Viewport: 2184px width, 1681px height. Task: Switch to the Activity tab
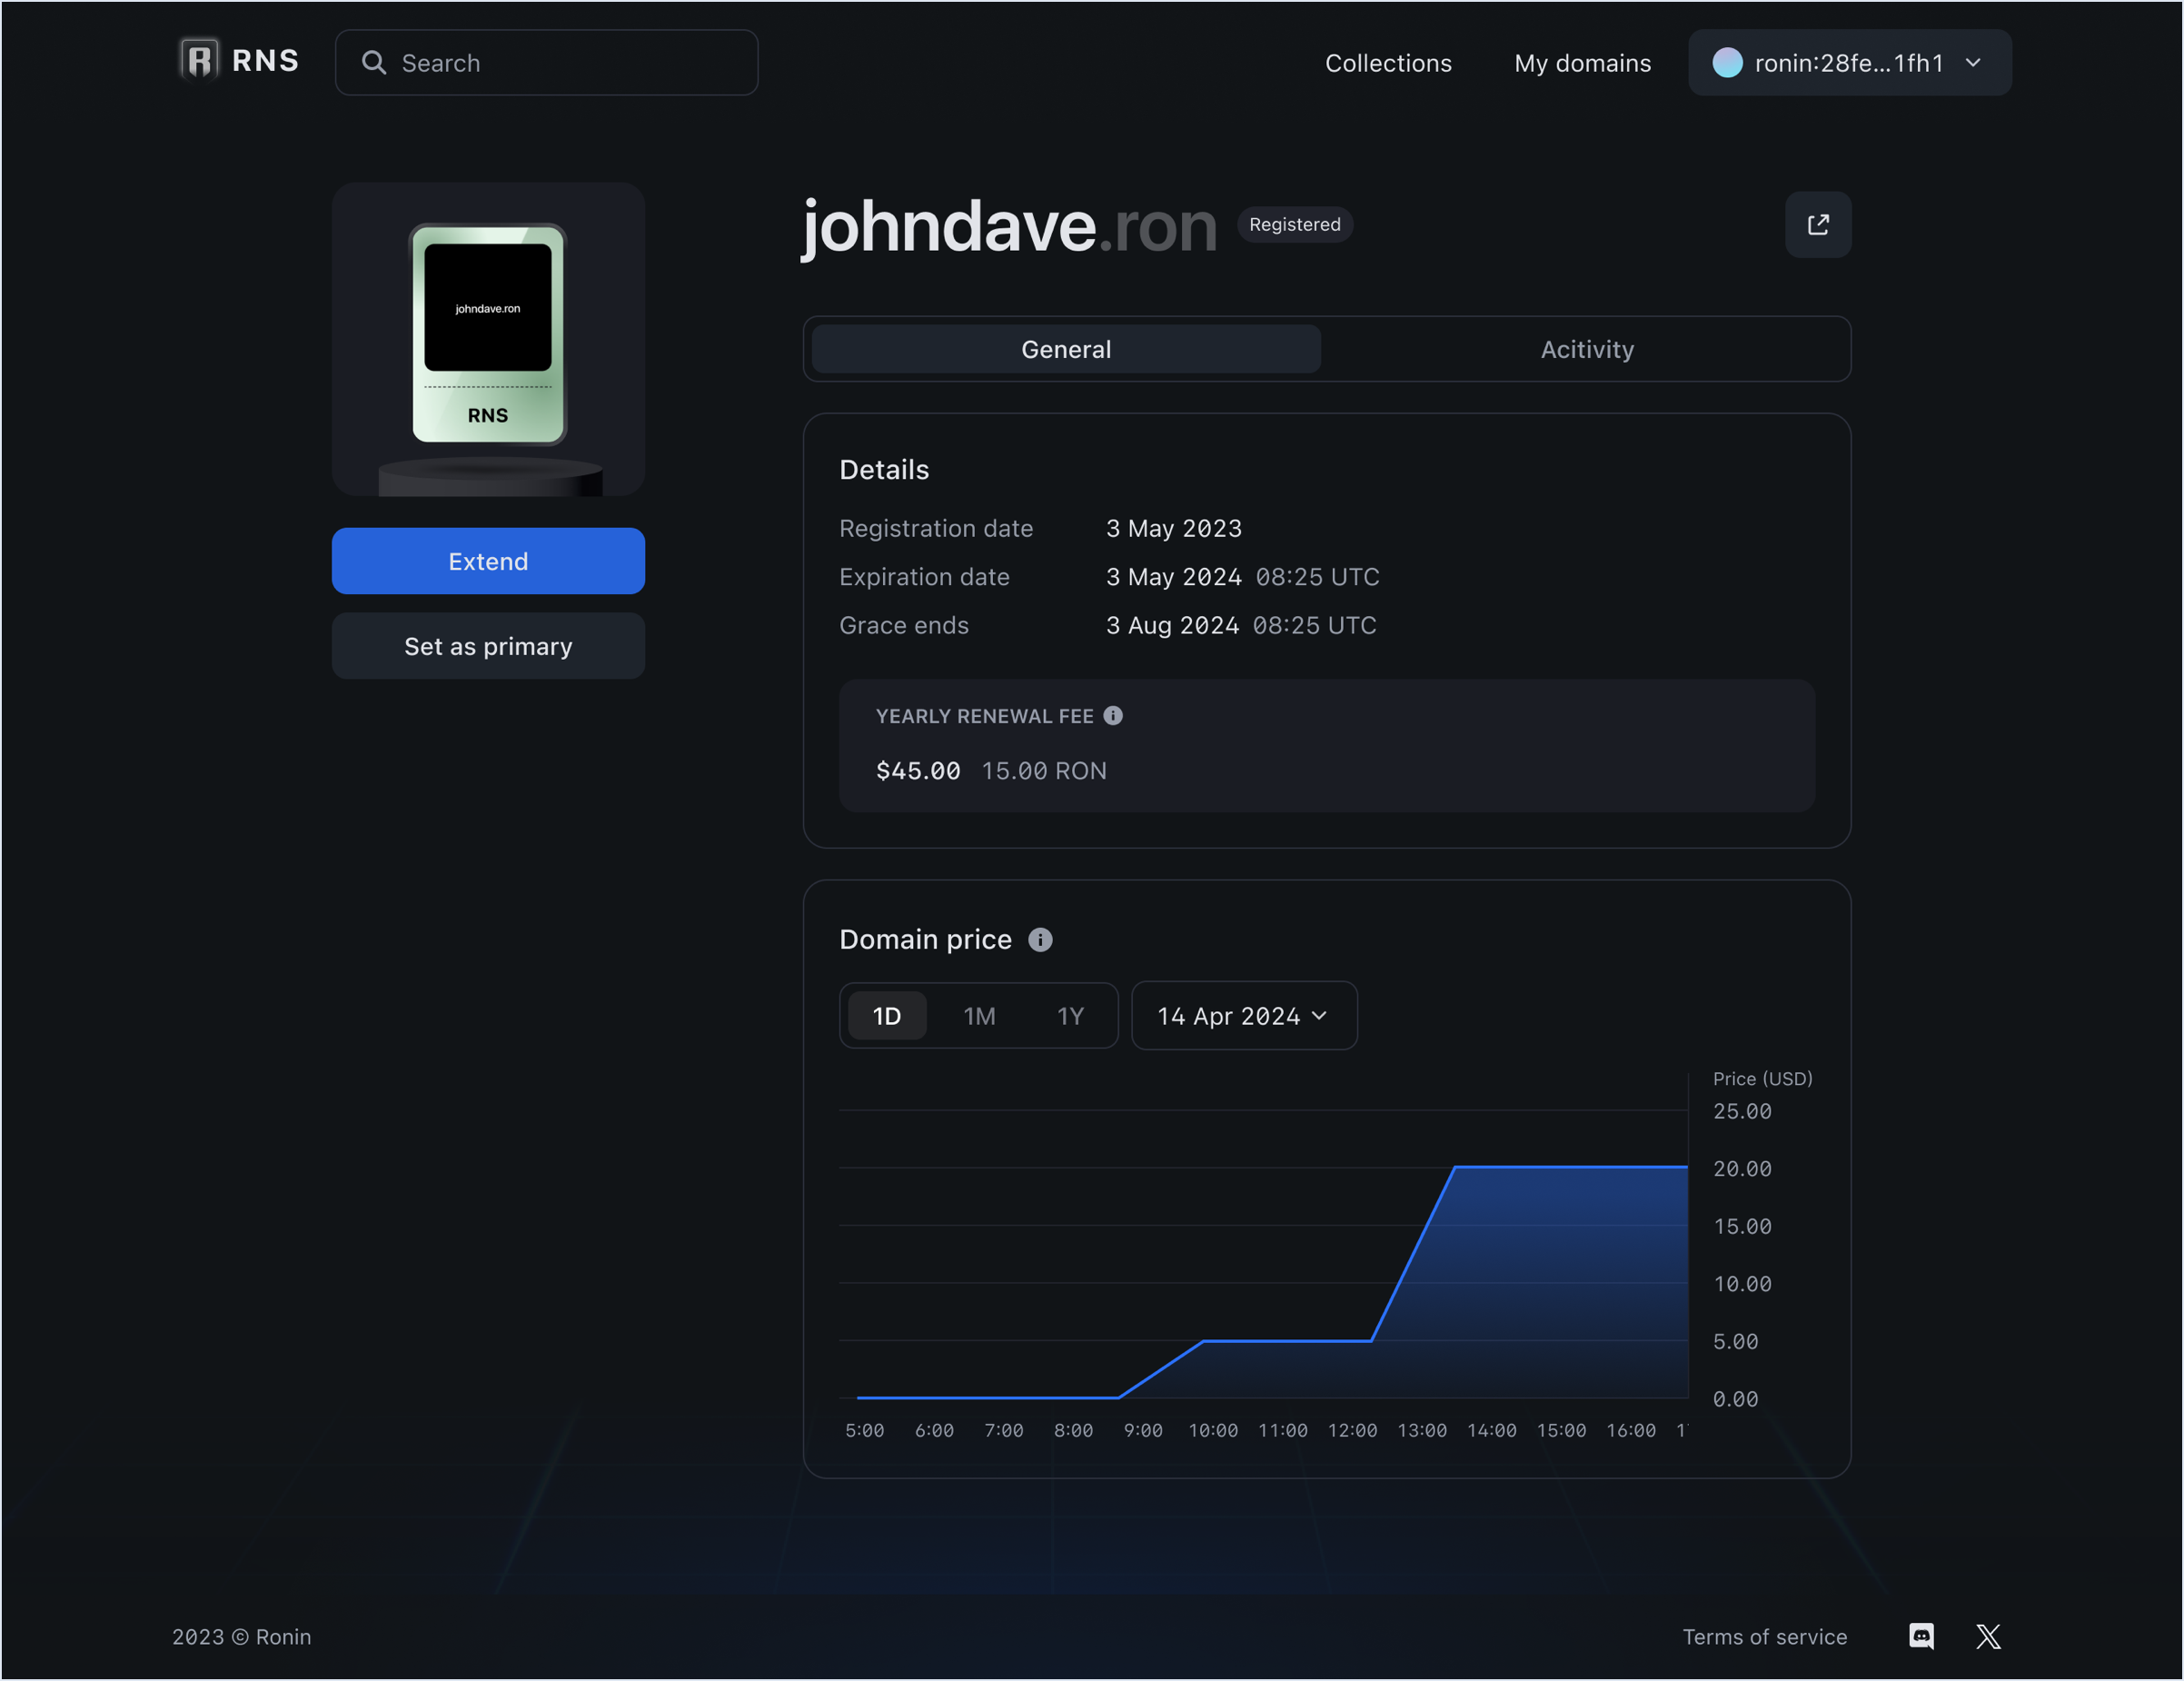[1583, 348]
